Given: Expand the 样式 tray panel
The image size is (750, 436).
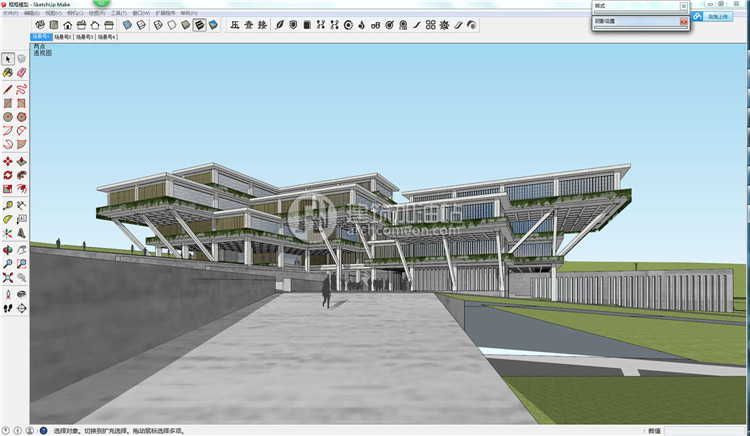Looking at the screenshot, I should (x=641, y=6).
